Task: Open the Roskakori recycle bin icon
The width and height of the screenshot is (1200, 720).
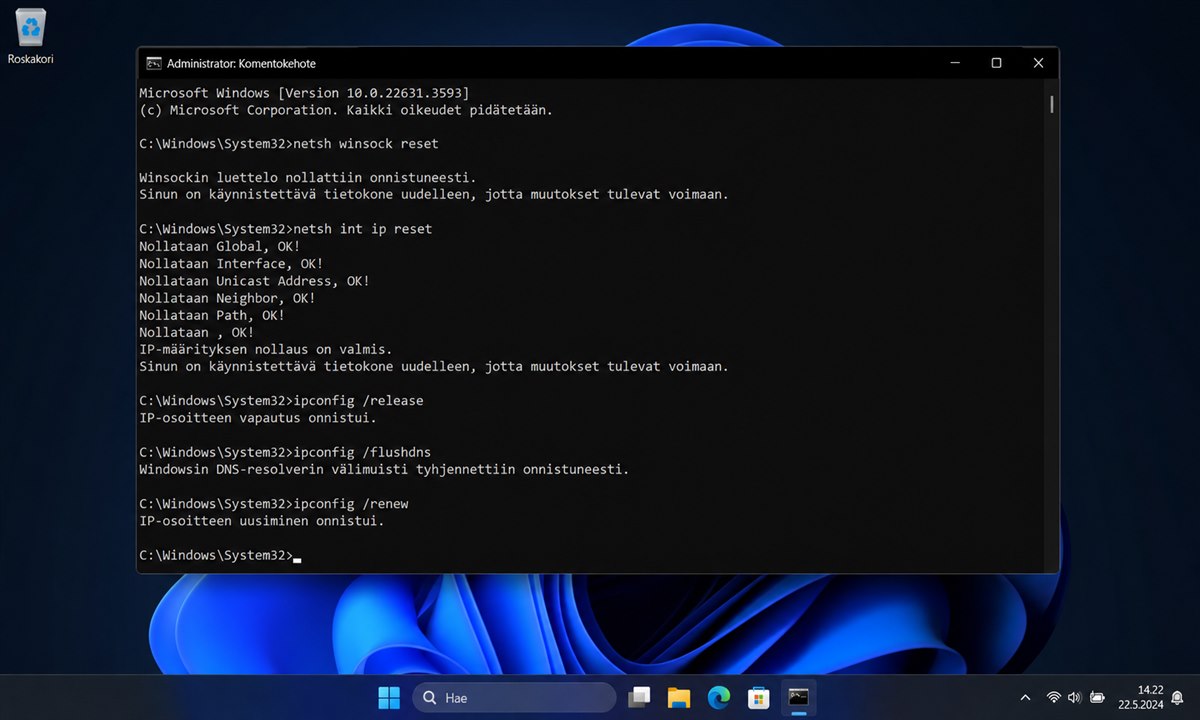Action: click(30, 37)
